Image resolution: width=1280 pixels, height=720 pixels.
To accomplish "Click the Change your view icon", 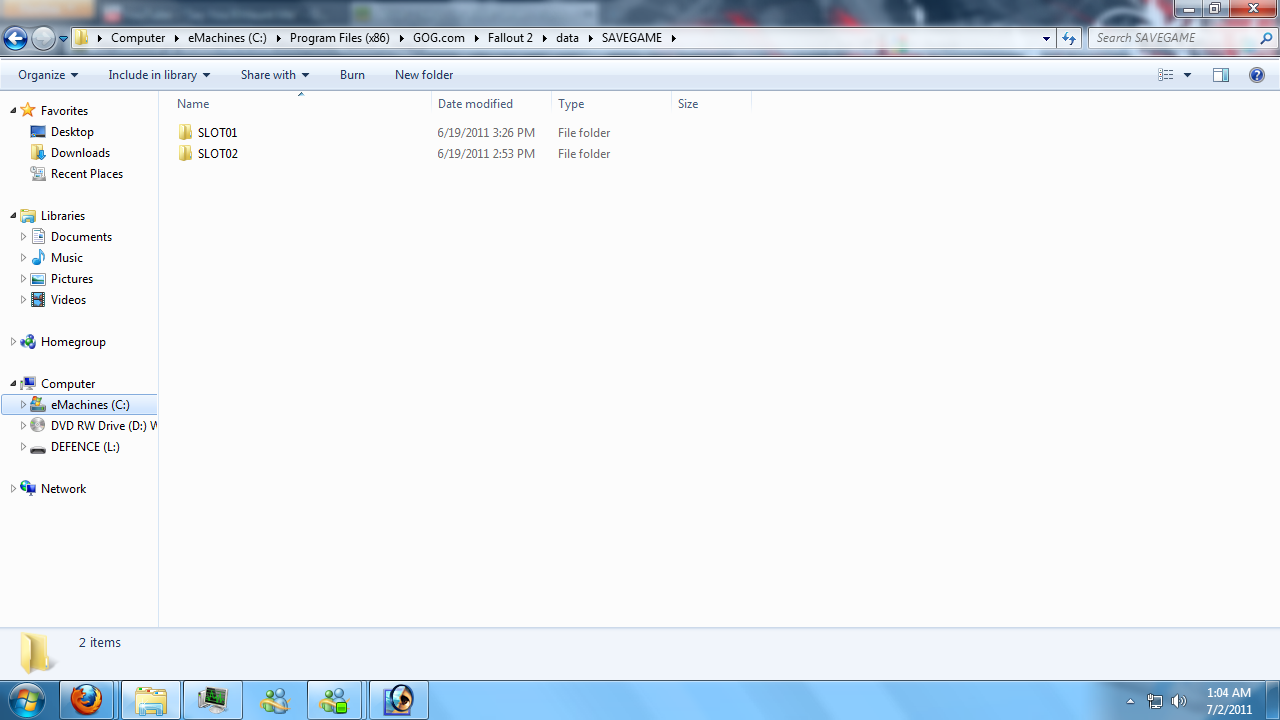I will coord(1165,75).
